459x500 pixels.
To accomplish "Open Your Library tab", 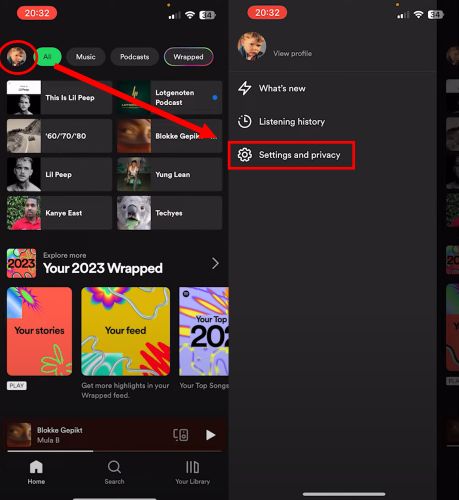I will coord(193,472).
